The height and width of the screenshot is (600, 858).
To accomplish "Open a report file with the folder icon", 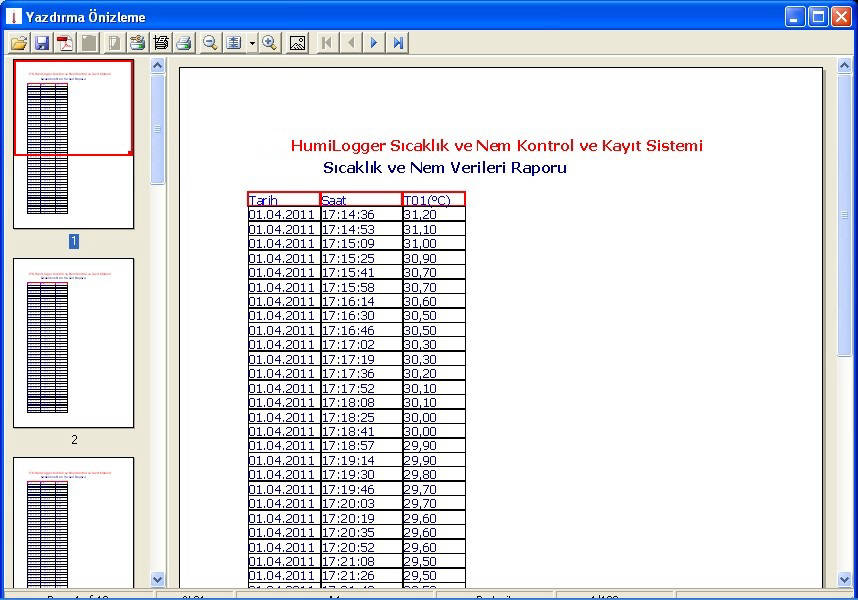I will click(19, 43).
